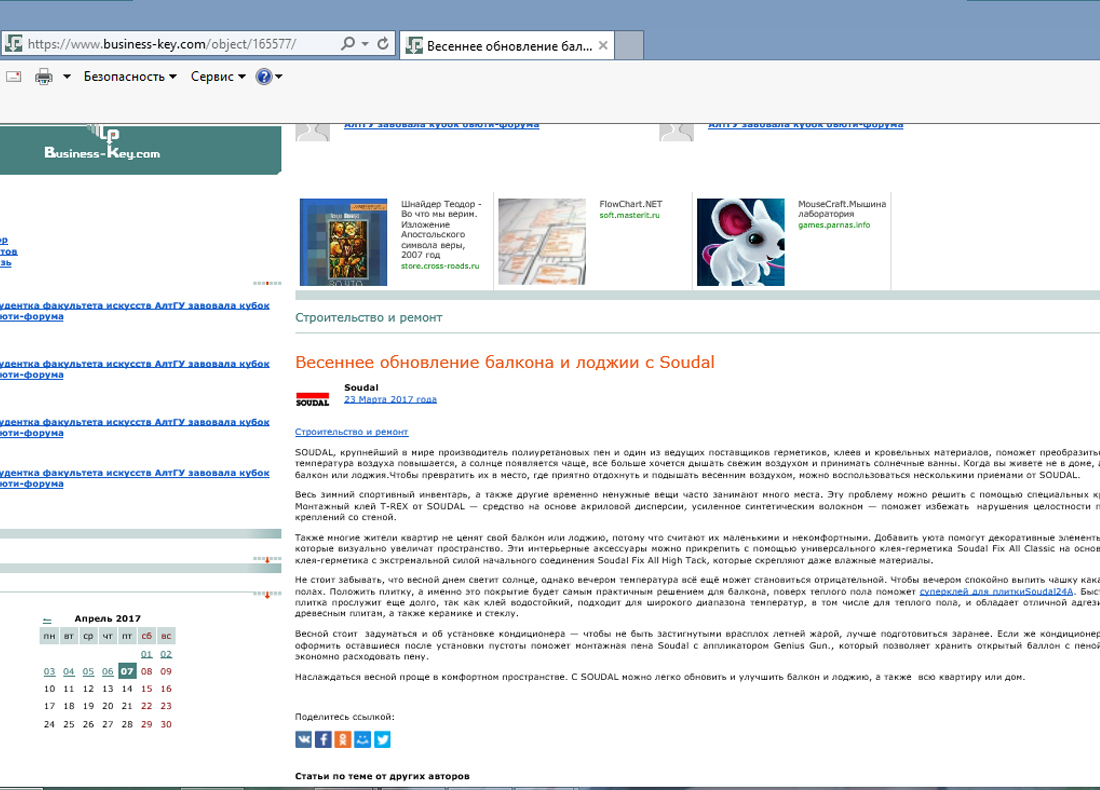This screenshot has width=1100, height=790.
Task: Click the SOUDAL company logo
Action: [x=312, y=399]
